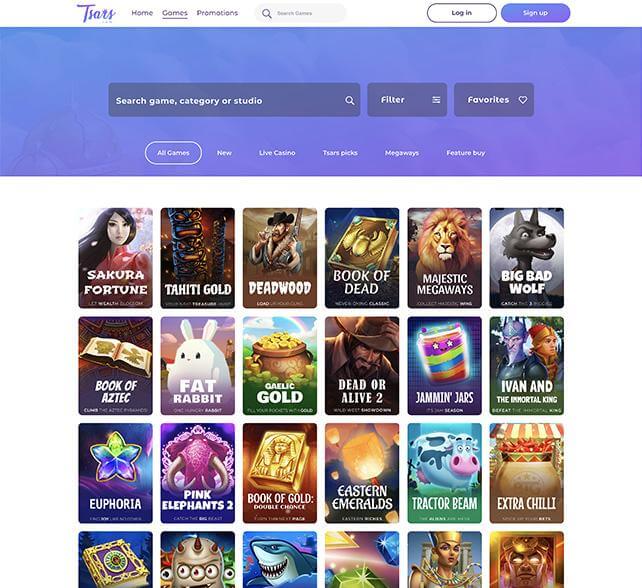Open the Filter options
This screenshot has height=588, width=642.
pos(407,100)
